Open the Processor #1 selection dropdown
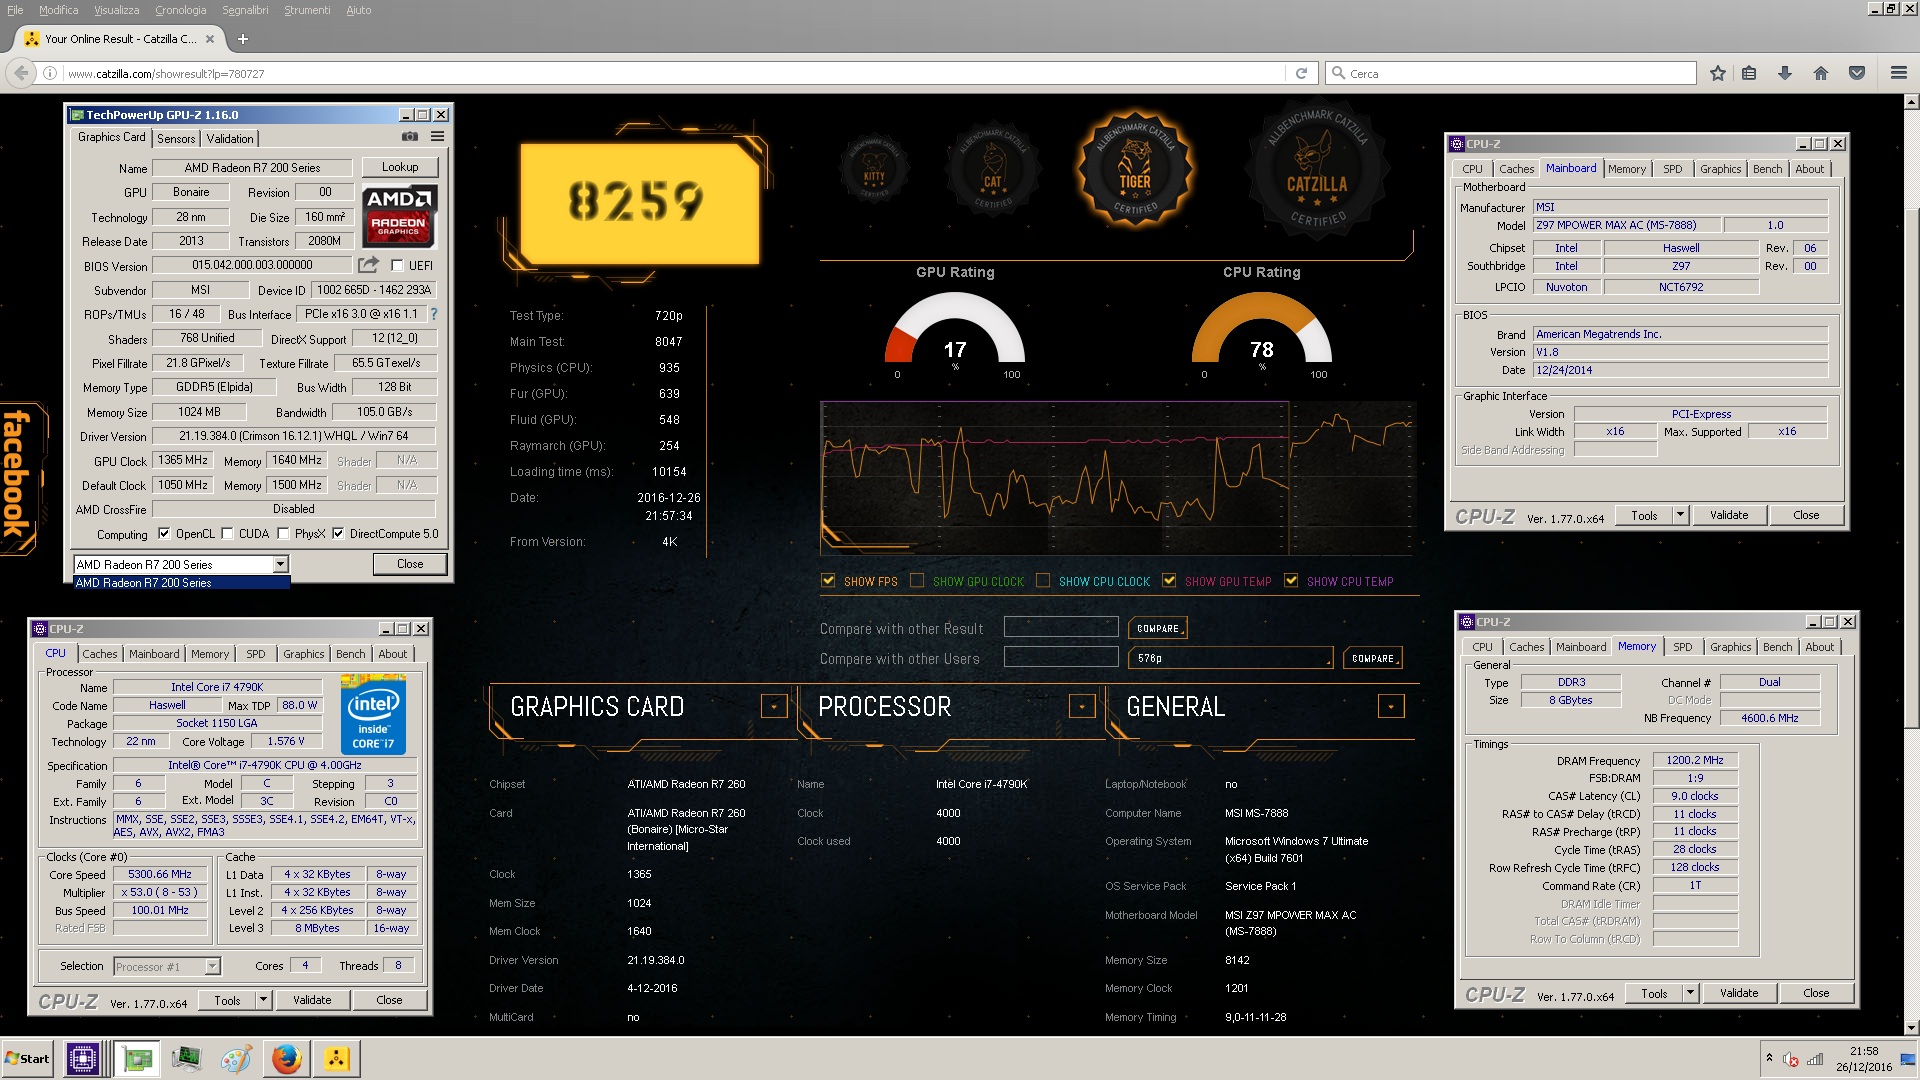This screenshot has width=1920, height=1080. point(212,966)
